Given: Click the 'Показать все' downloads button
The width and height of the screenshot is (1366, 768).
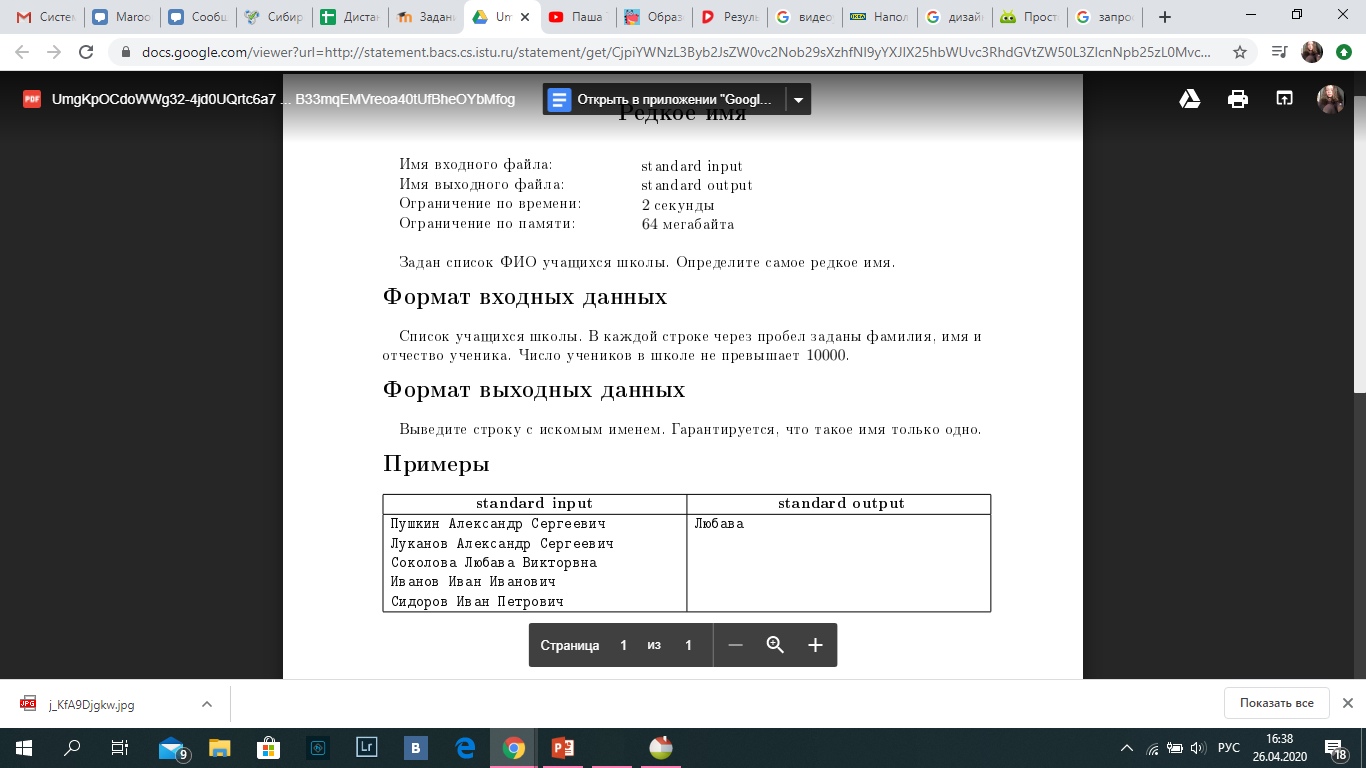Looking at the screenshot, I should [x=1276, y=703].
